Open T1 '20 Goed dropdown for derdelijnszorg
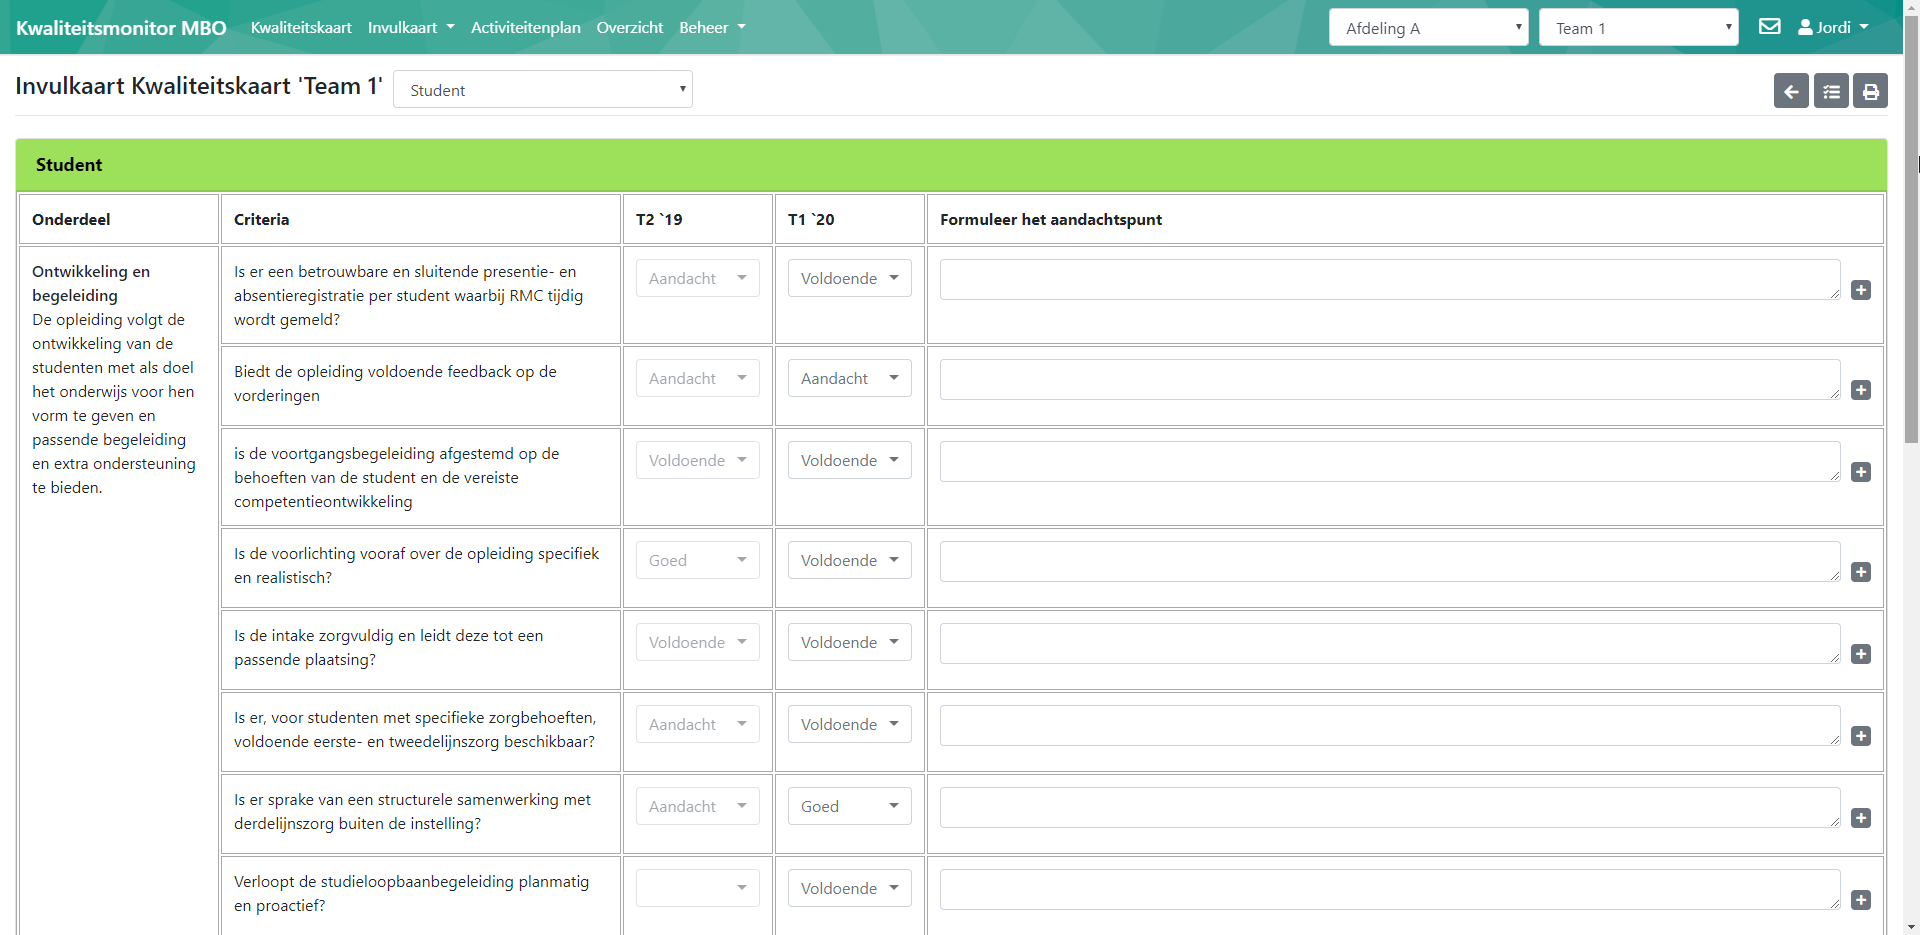 point(849,806)
